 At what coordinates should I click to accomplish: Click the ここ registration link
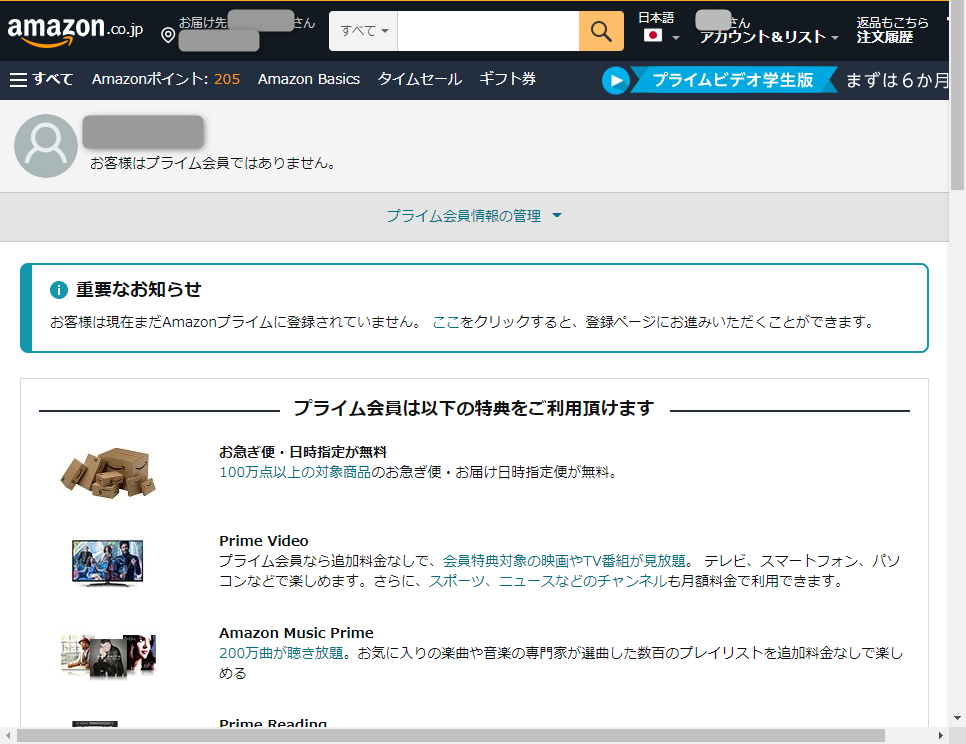(x=446, y=322)
